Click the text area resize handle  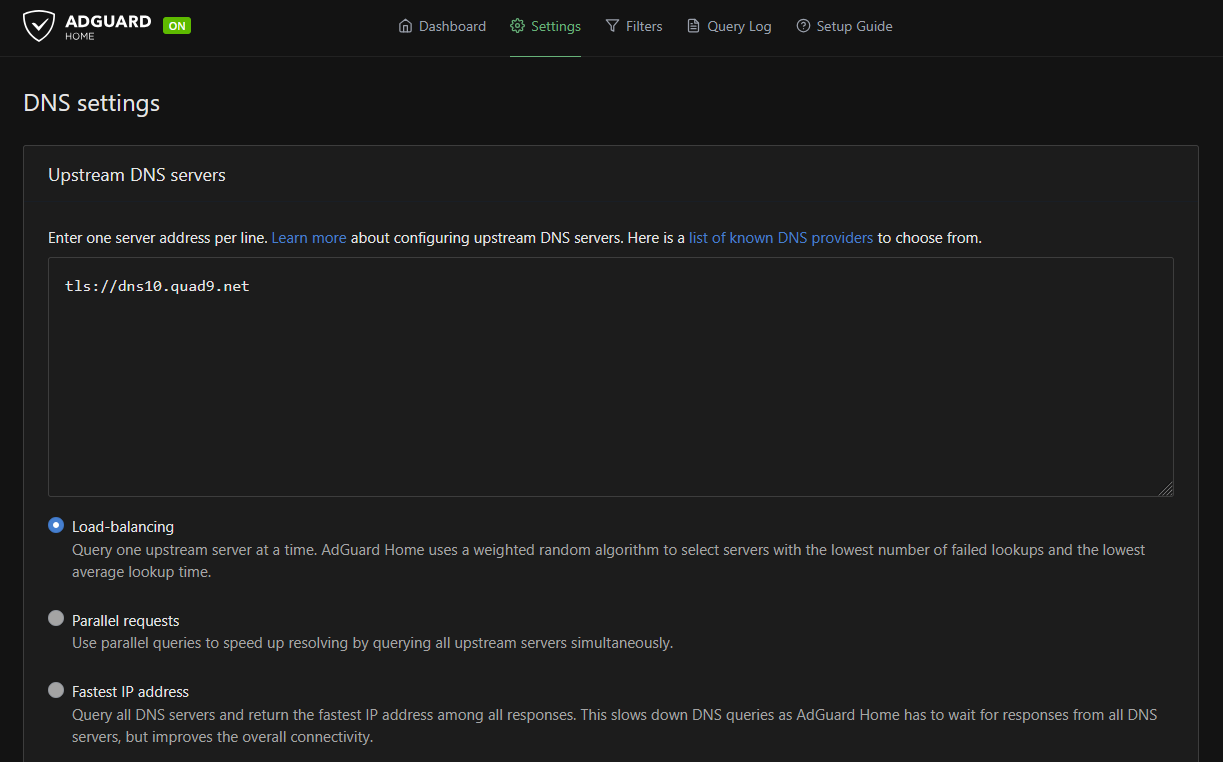(x=1166, y=489)
